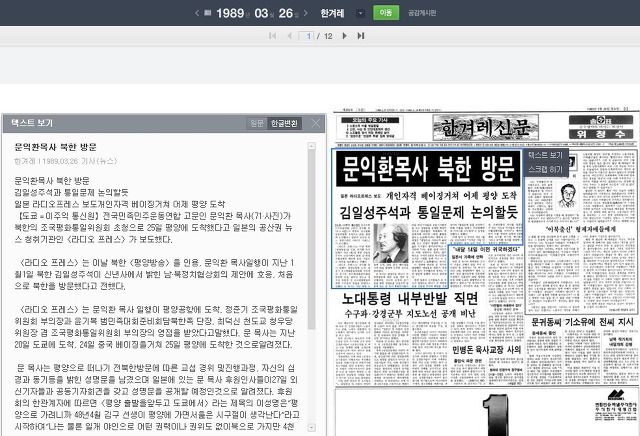The image size is (640, 436).
Task: Click the text panel scroll up arrow
Action: 311,146
